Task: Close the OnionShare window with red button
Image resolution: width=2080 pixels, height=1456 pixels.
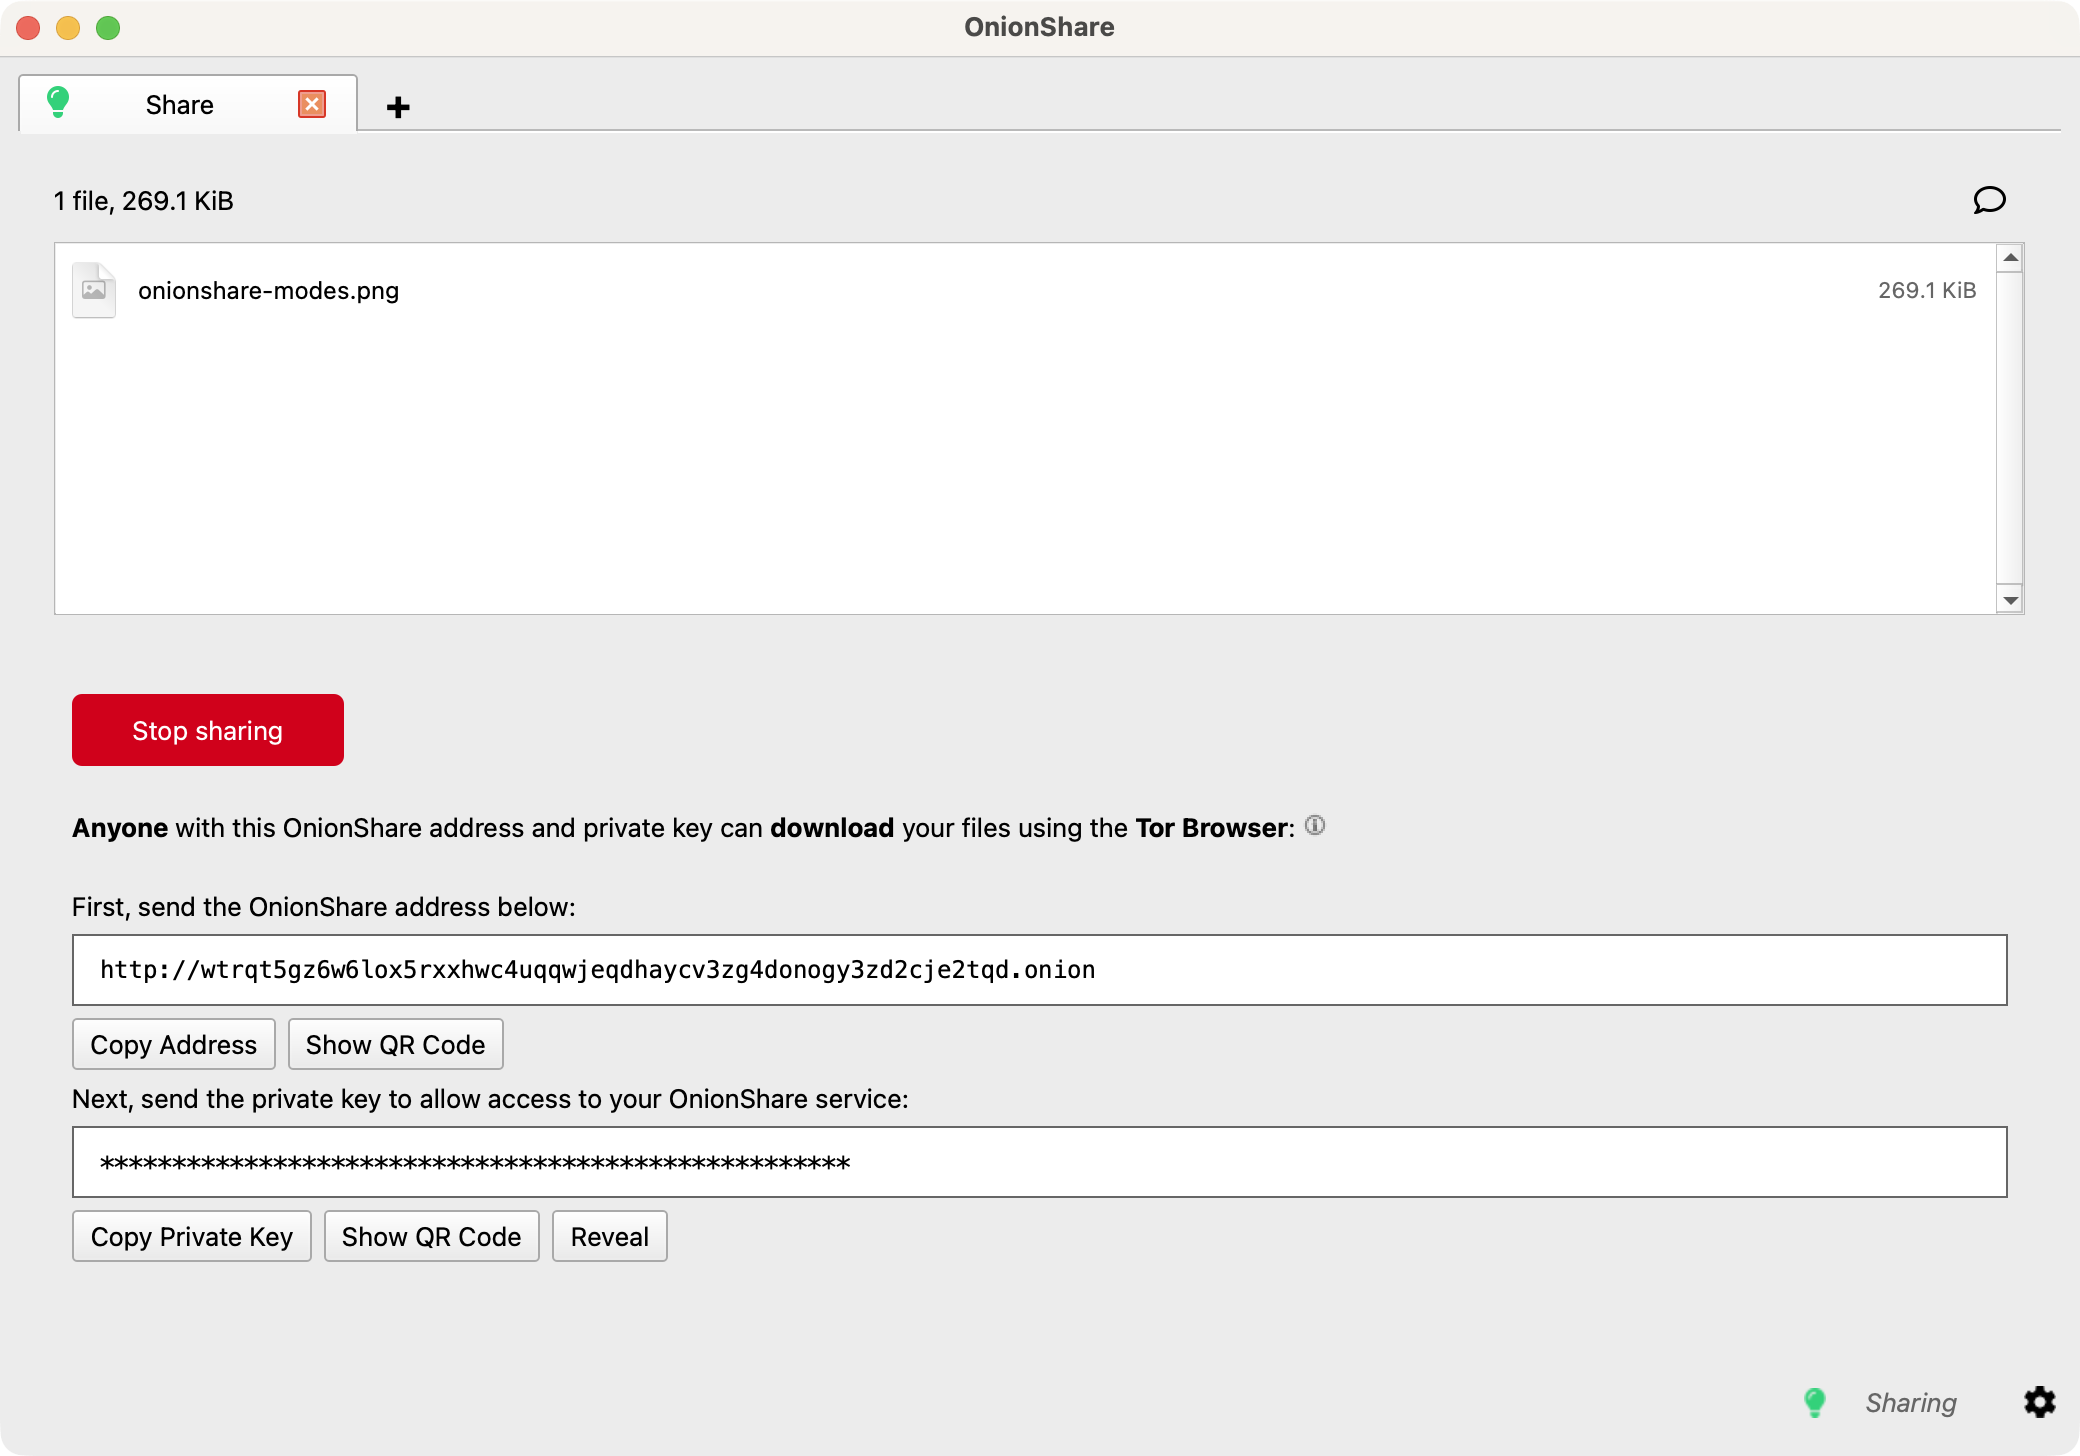Action: coord(28,28)
